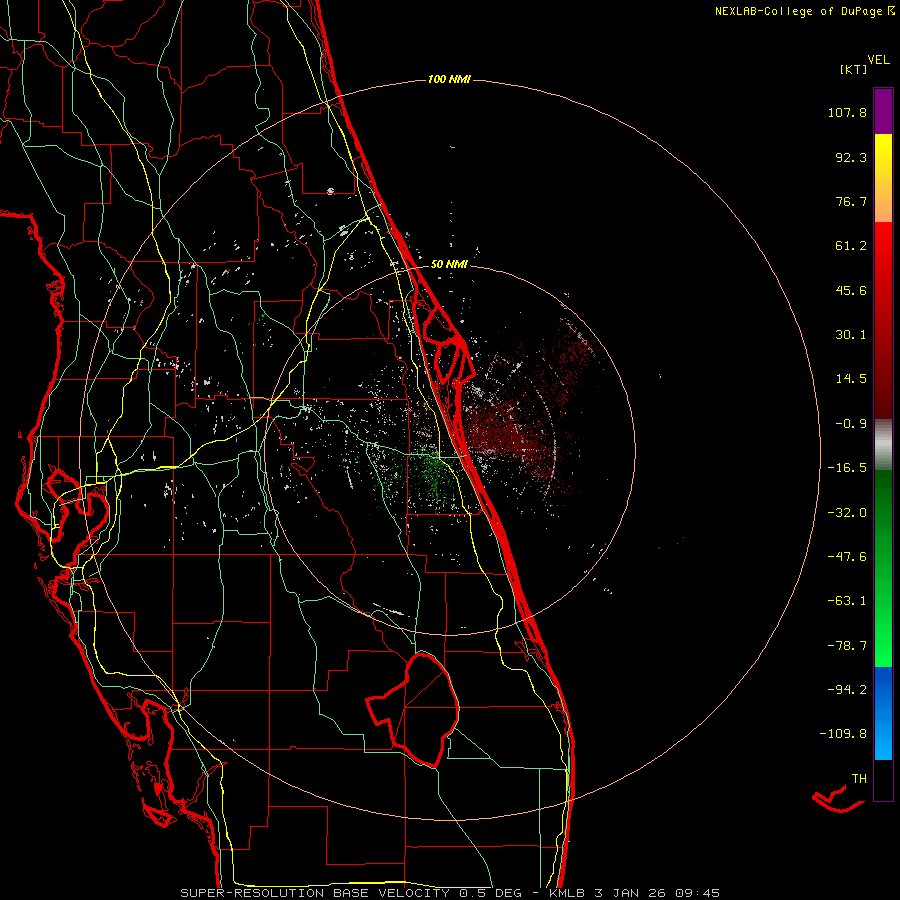Click Lake Okeechobee outline on the map
Image resolution: width=900 pixels, height=900 pixels.
(413, 709)
